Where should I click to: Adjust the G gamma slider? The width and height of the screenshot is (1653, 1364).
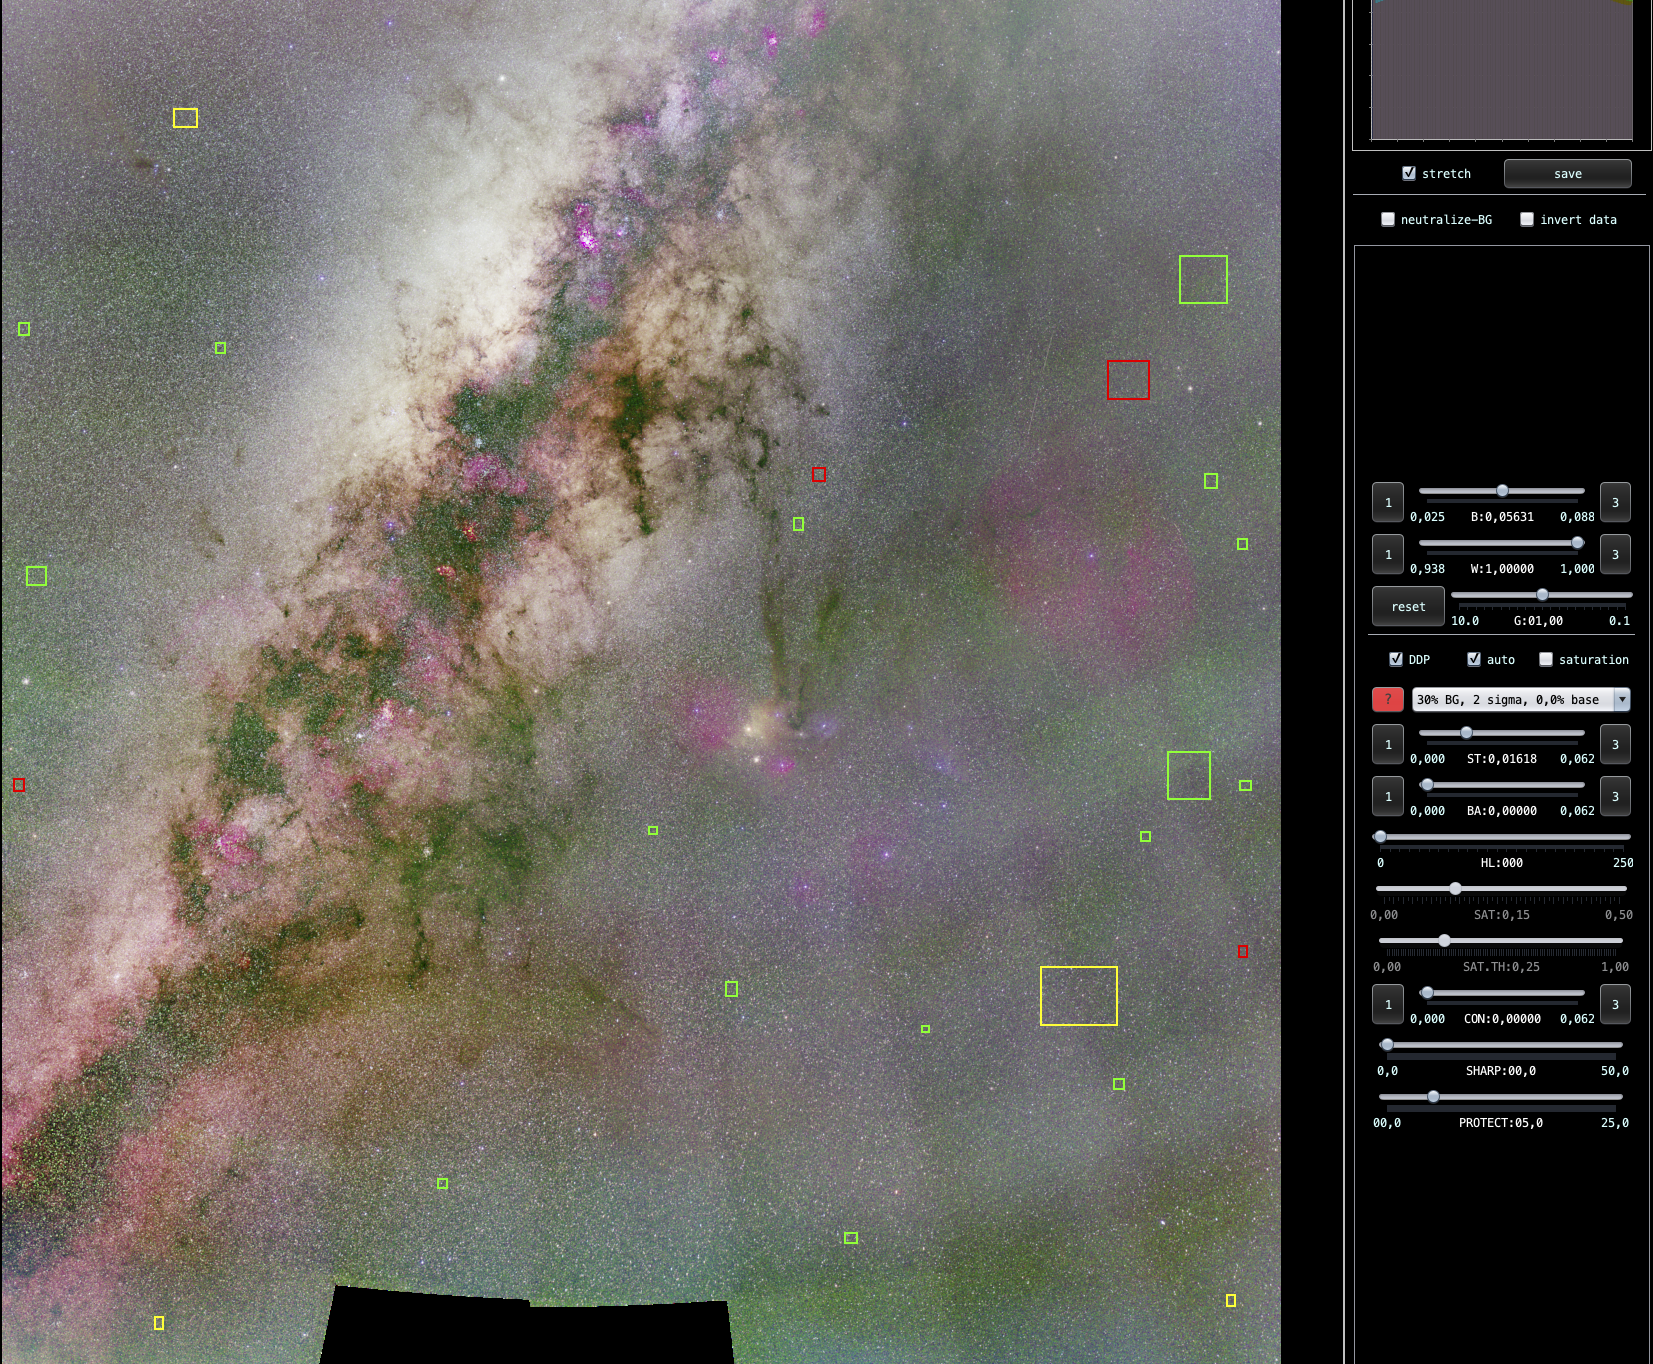pyautogui.click(x=1542, y=595)
